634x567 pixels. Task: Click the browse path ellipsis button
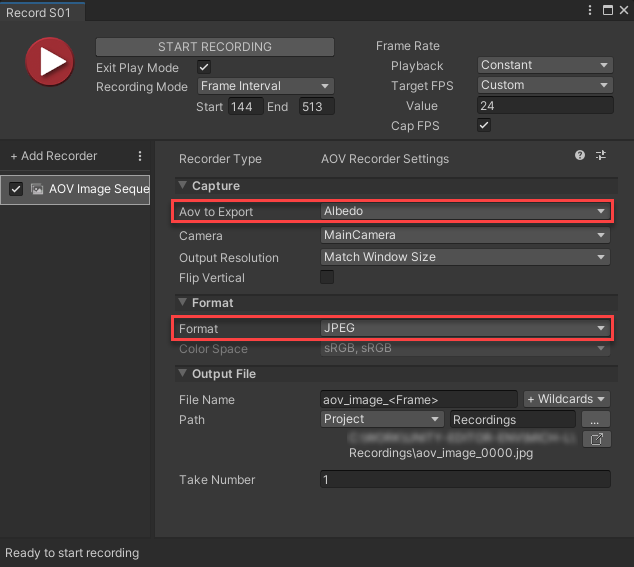(x=594, y=420)
